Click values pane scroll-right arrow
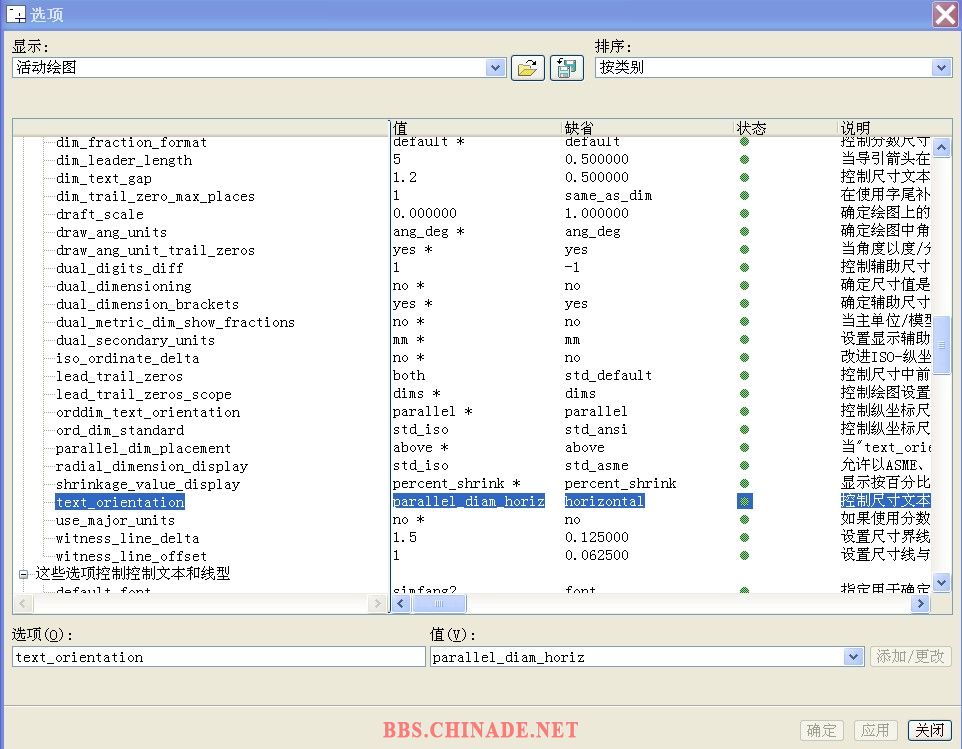 tap(920, 604)
